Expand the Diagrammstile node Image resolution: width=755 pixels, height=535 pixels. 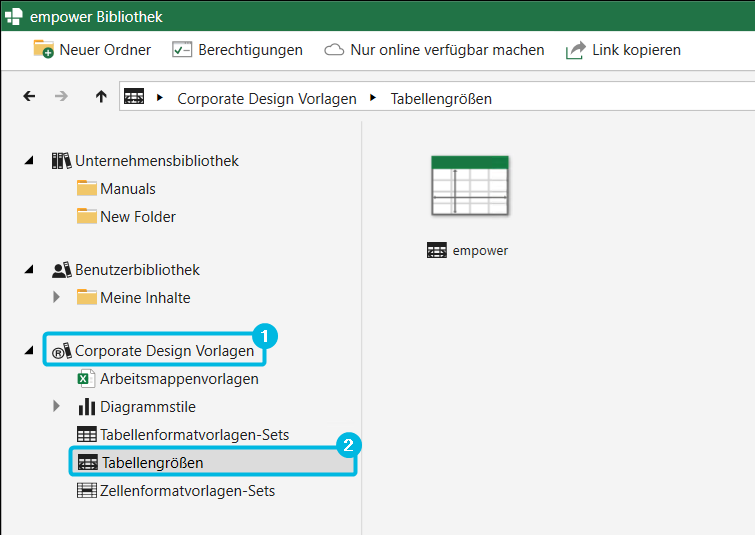point(56,406)
